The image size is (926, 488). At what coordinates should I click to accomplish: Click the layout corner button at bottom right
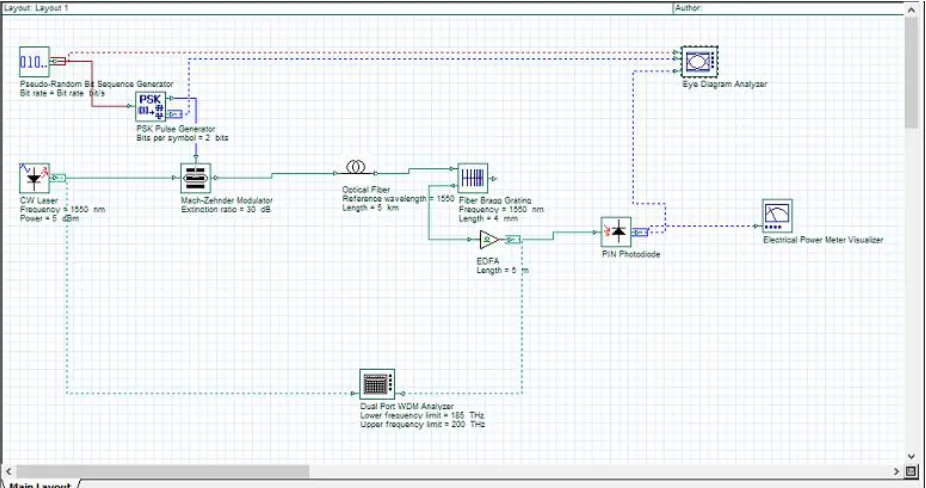[911, 471]
